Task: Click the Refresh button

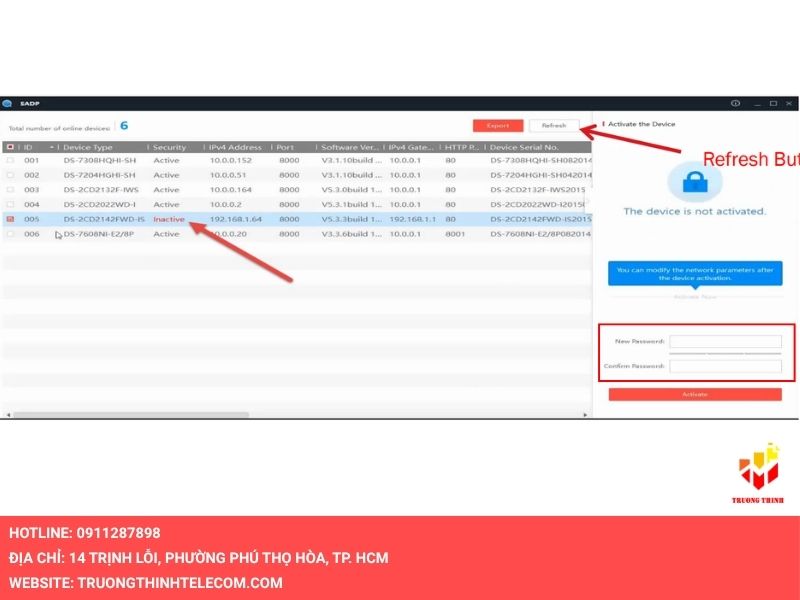Action: (x=554, y=126)
